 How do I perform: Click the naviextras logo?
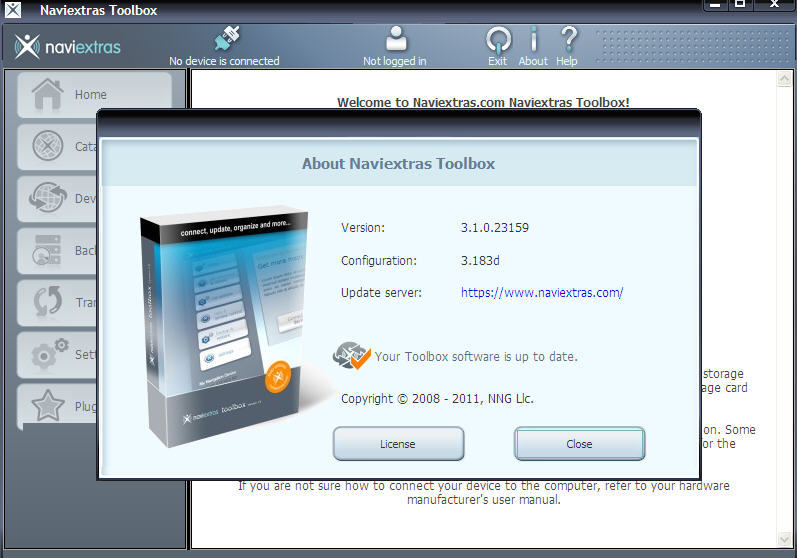pyautogui.click(x=68, y=47)
